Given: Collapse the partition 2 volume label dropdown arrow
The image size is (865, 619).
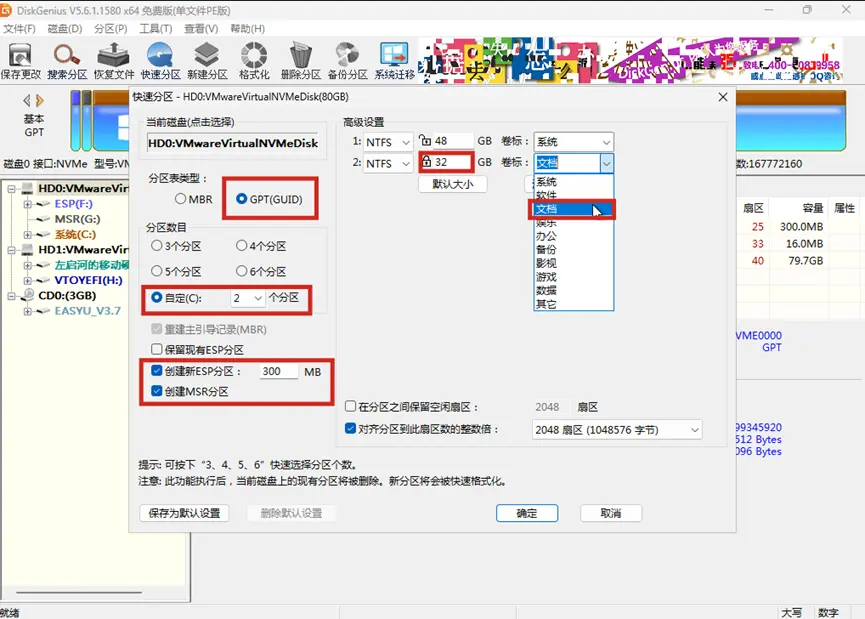Looking at the screenshot, I should (606, 163).
